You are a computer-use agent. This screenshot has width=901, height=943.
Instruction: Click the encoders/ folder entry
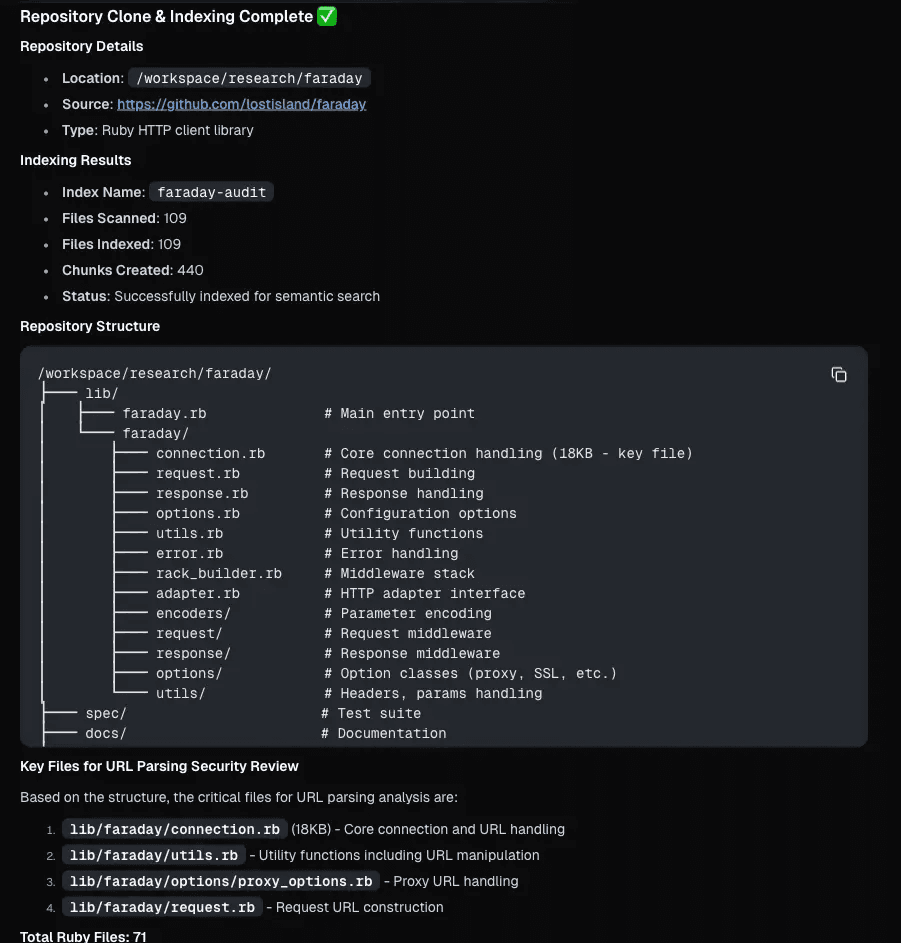(x=193, y=613)
